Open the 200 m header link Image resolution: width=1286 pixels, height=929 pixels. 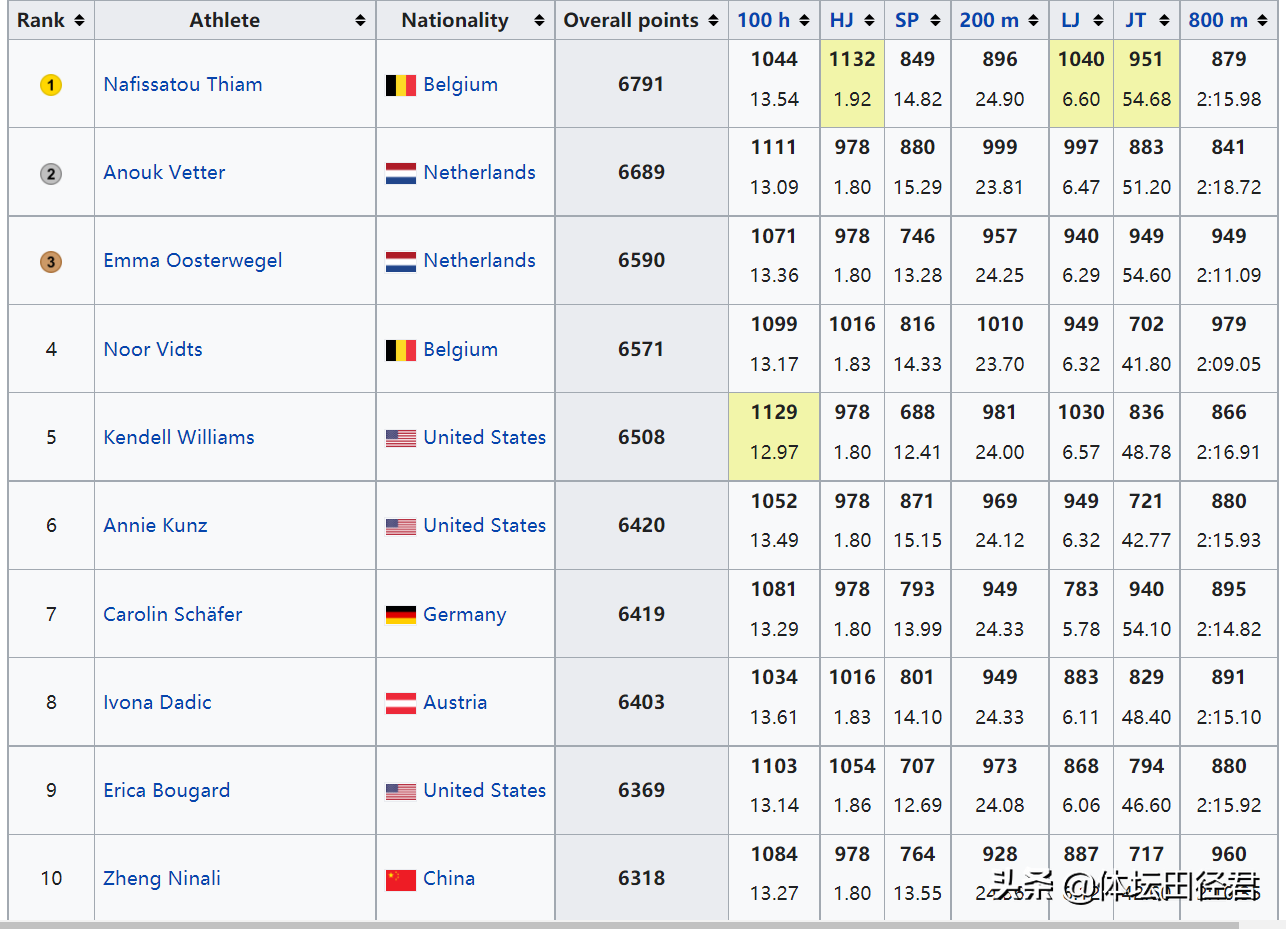(990, 20)
